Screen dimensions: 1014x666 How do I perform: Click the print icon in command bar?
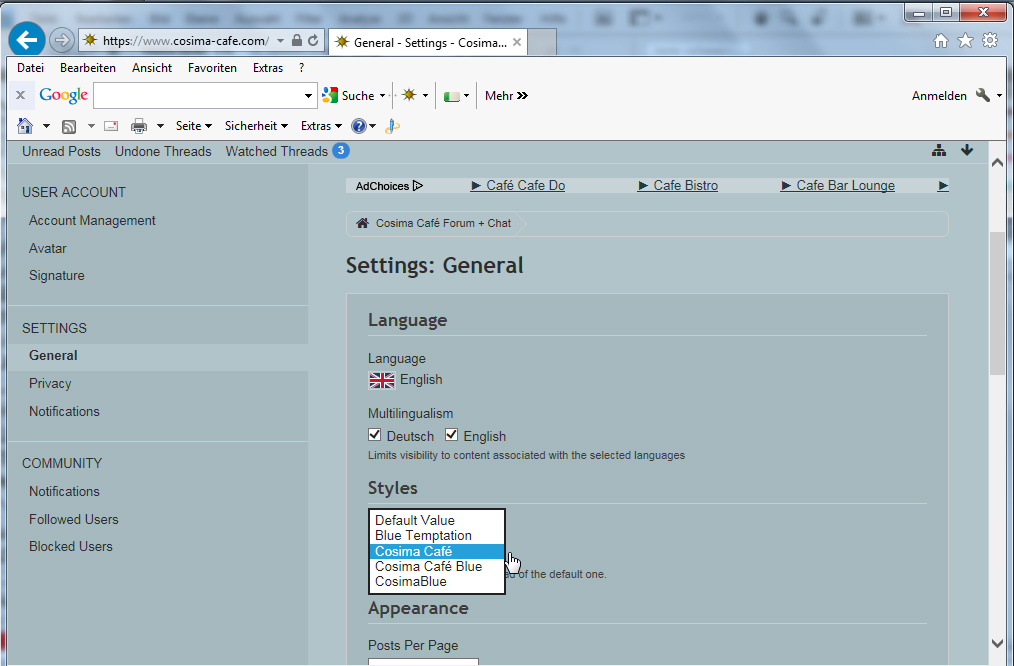[139, 126]
